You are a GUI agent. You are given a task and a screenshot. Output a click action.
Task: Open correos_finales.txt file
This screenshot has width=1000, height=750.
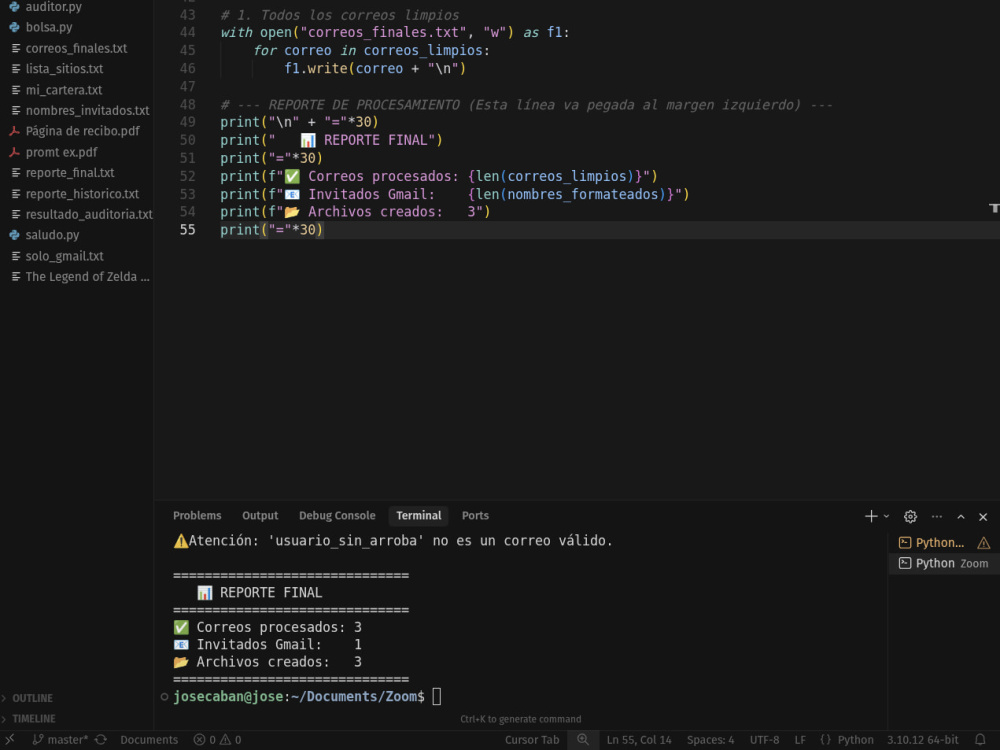pos(76,48)
